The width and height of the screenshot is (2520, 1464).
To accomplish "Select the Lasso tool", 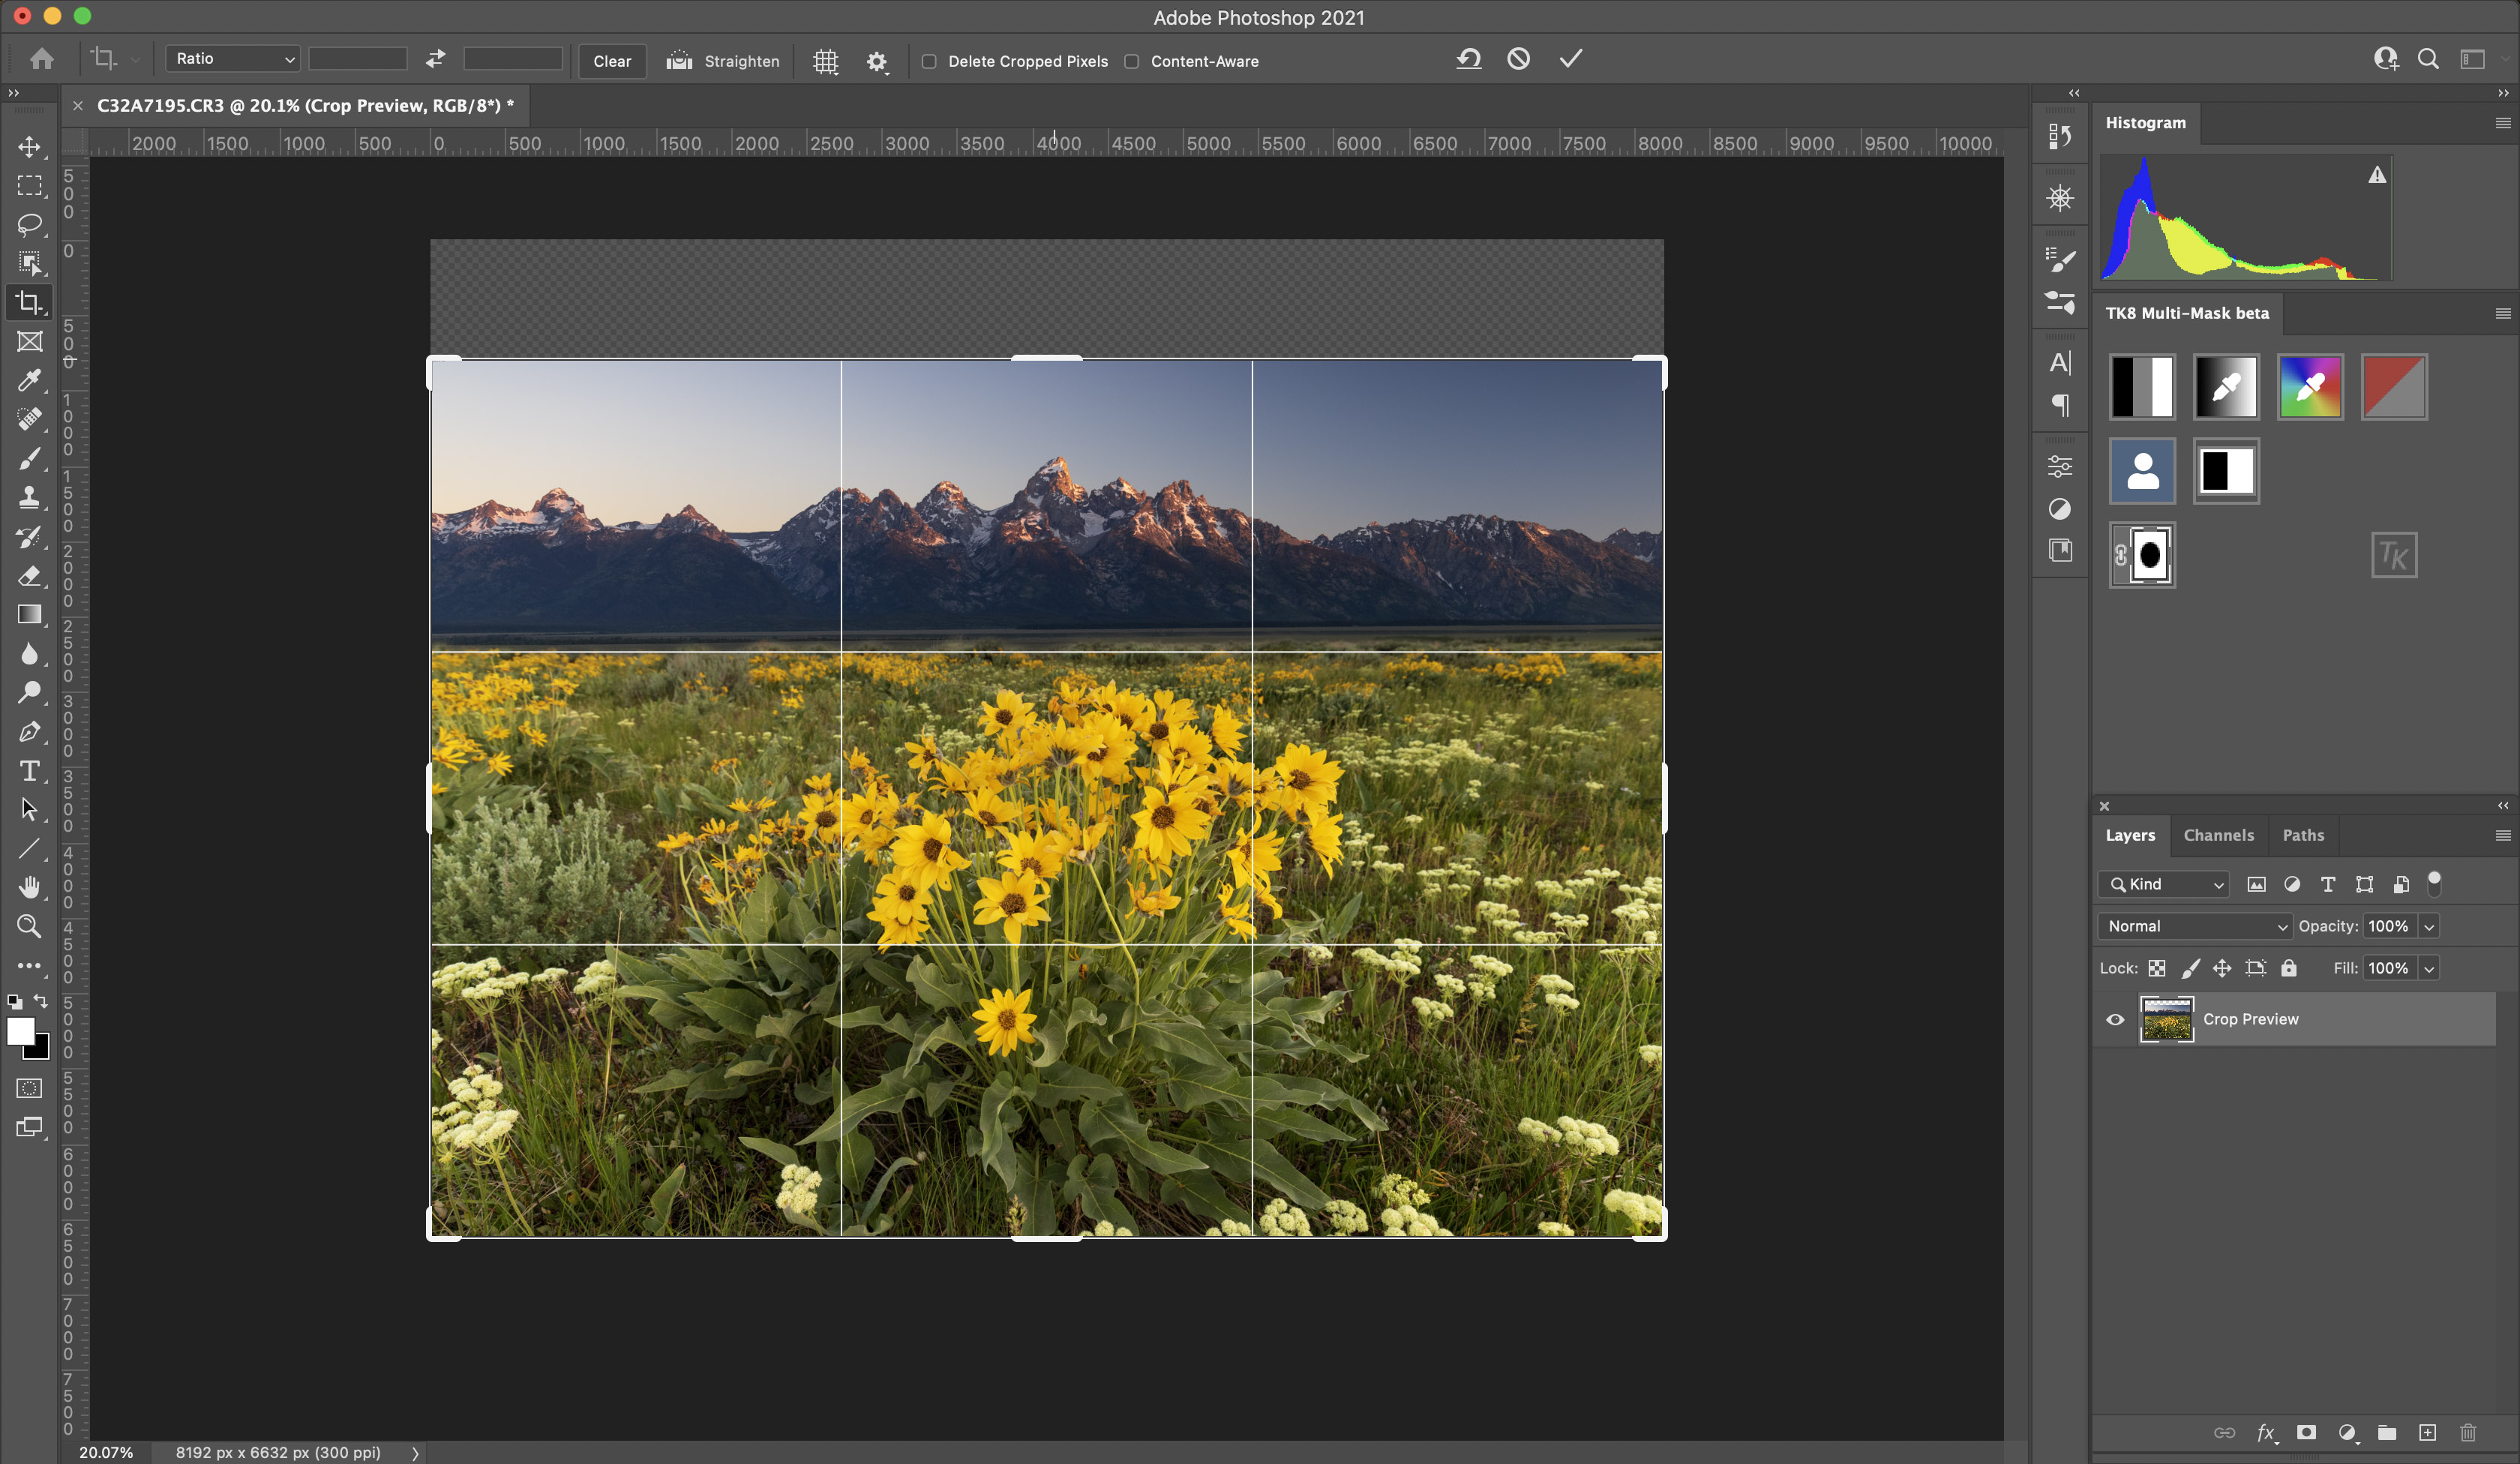I will pyautogui.click(x=30, y=224).
